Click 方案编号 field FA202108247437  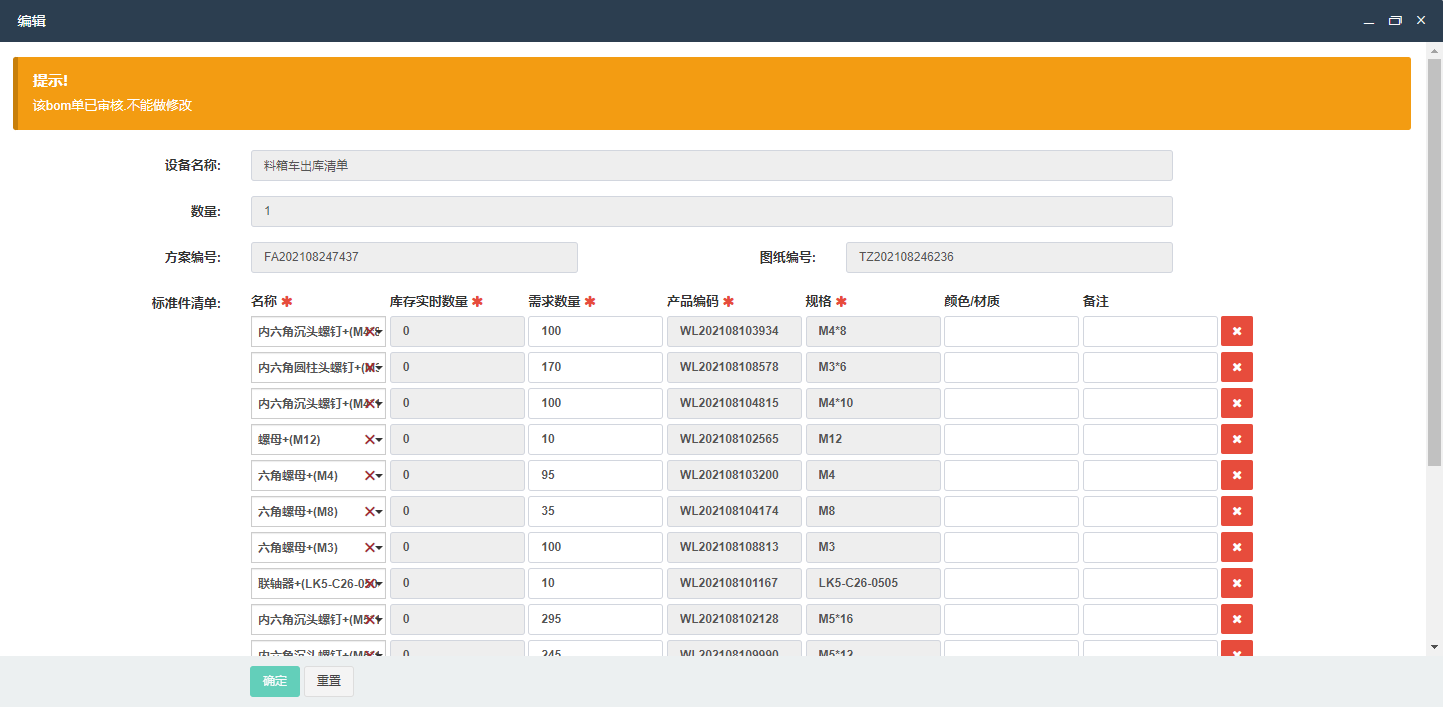point(414,257)
